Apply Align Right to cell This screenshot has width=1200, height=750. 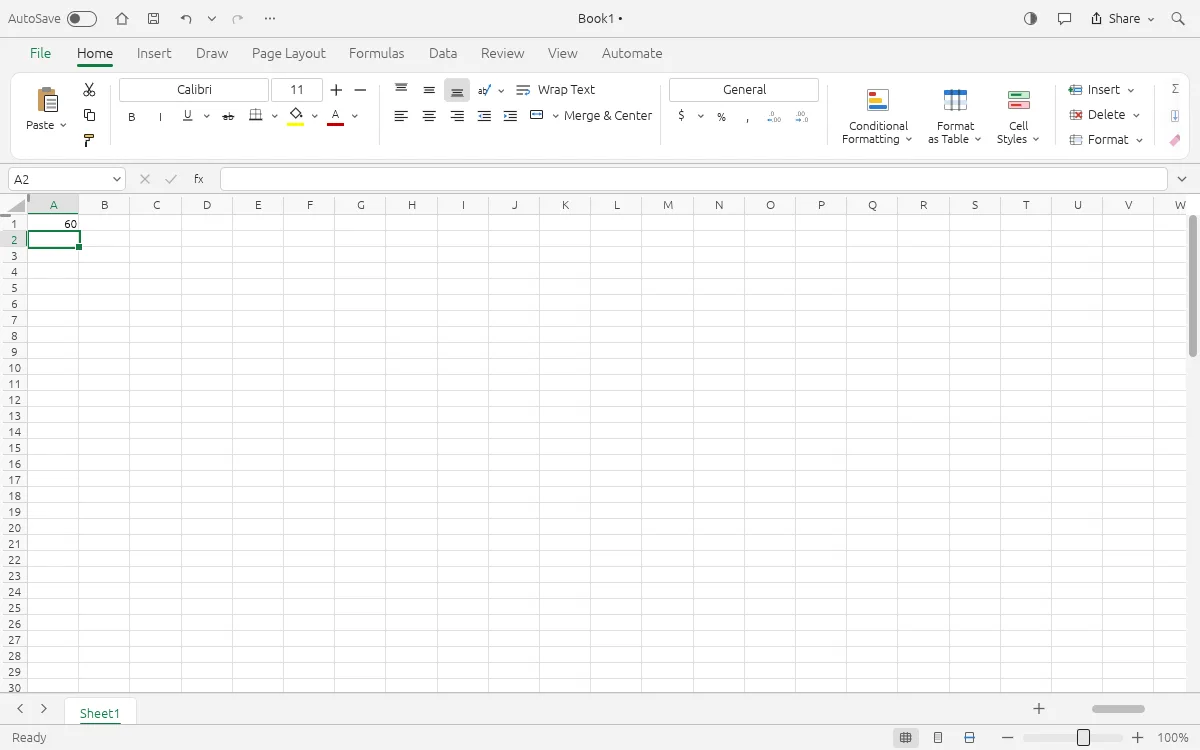pyautogui.click(x=457, y=116)
